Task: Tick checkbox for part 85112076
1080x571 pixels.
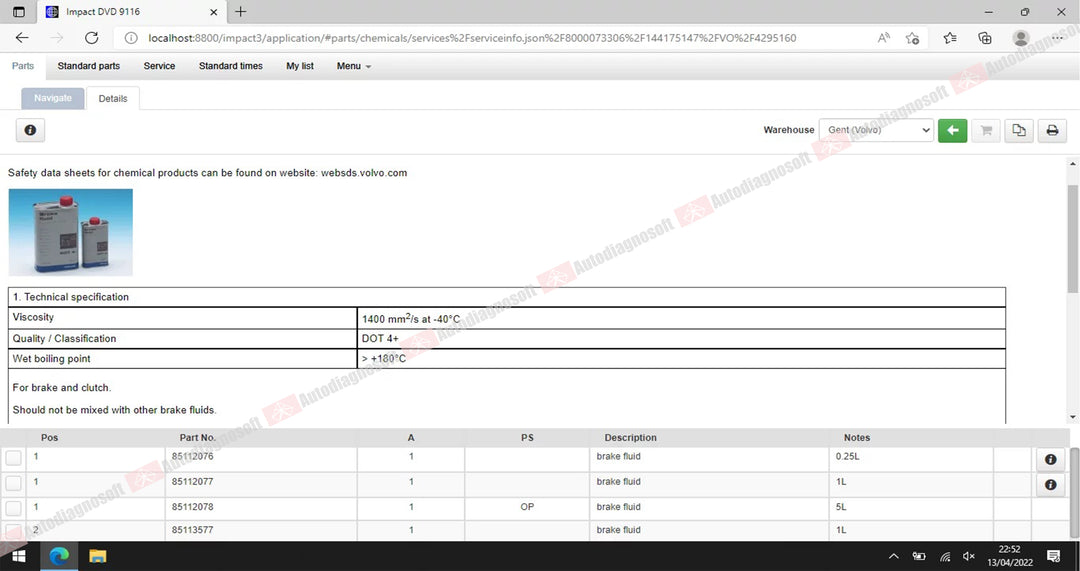Action: (x=13, y=459)
